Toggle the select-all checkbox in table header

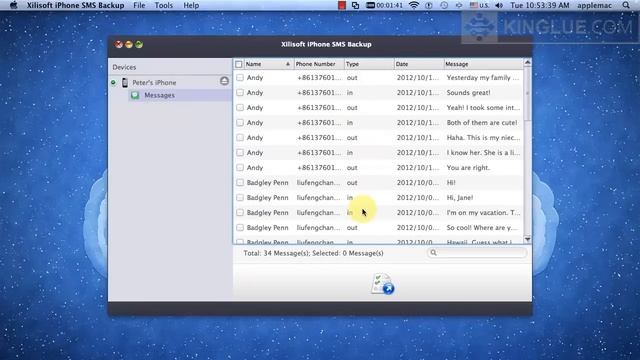tap(239, 64)
